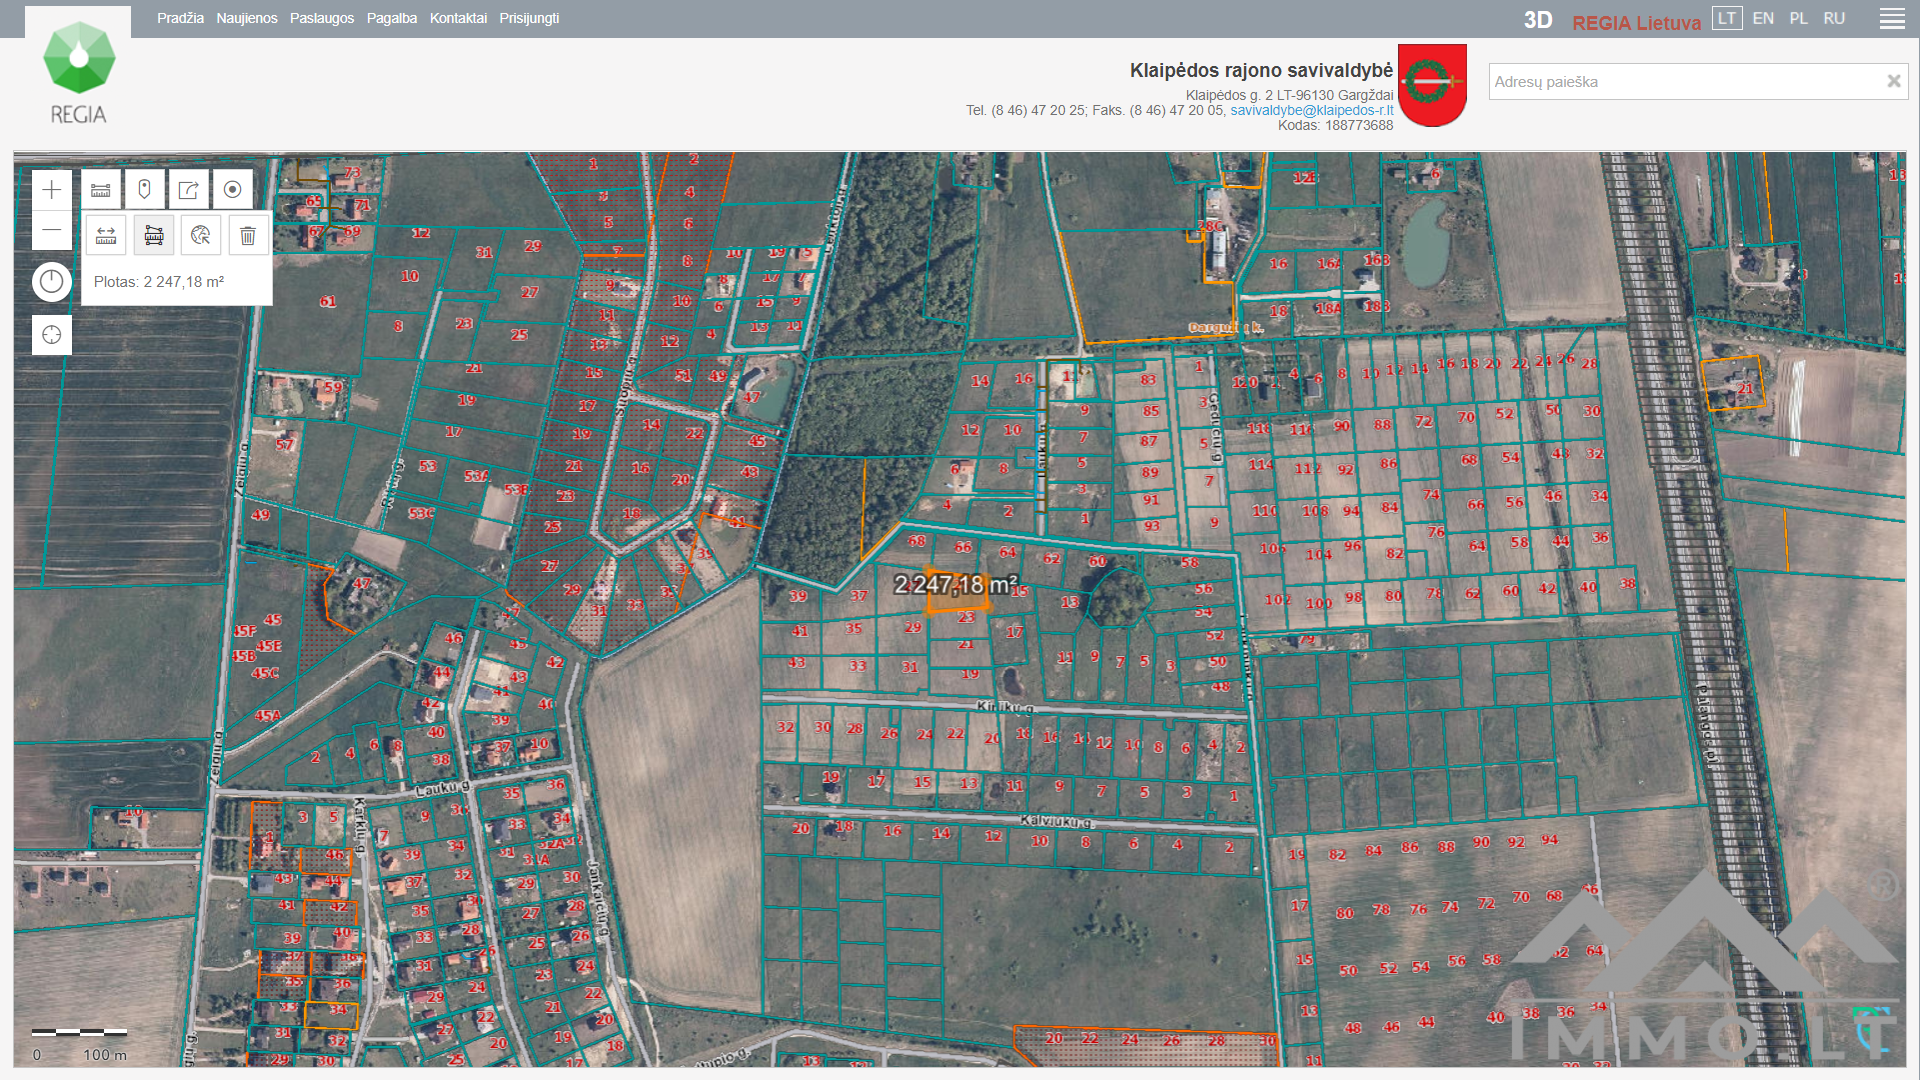Zoom out the map with minus button
The width and height of the screenshot is (1920, 1080).
coord(52,230)
